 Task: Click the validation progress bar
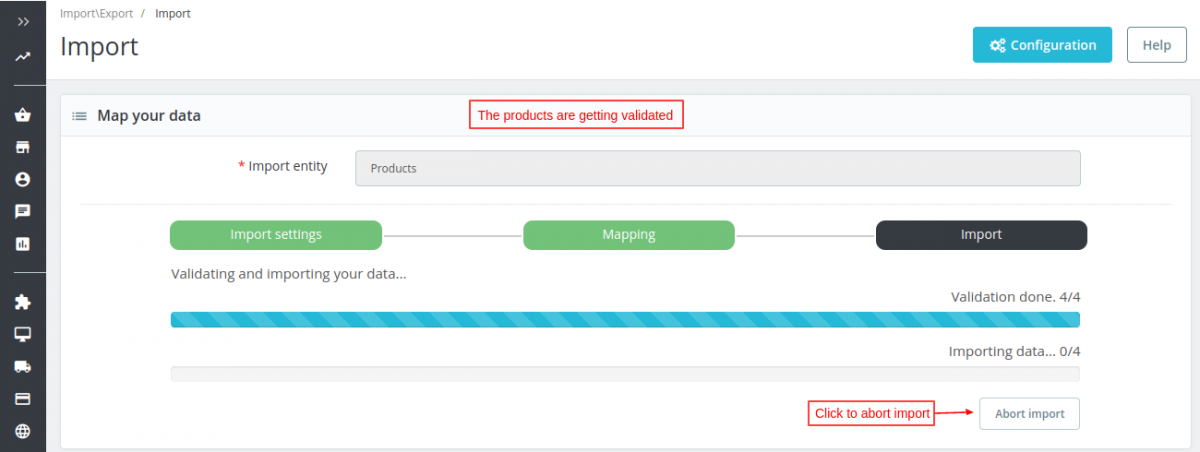(x=625, y=320)
